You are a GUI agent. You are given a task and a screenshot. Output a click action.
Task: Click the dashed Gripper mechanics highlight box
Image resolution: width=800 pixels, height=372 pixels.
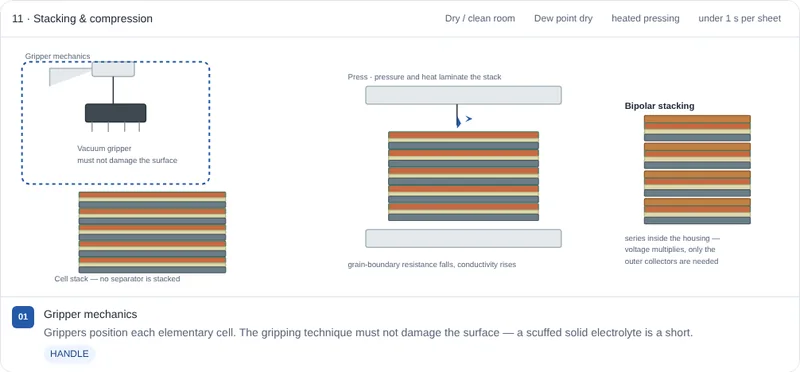click(x=116, y=122)
